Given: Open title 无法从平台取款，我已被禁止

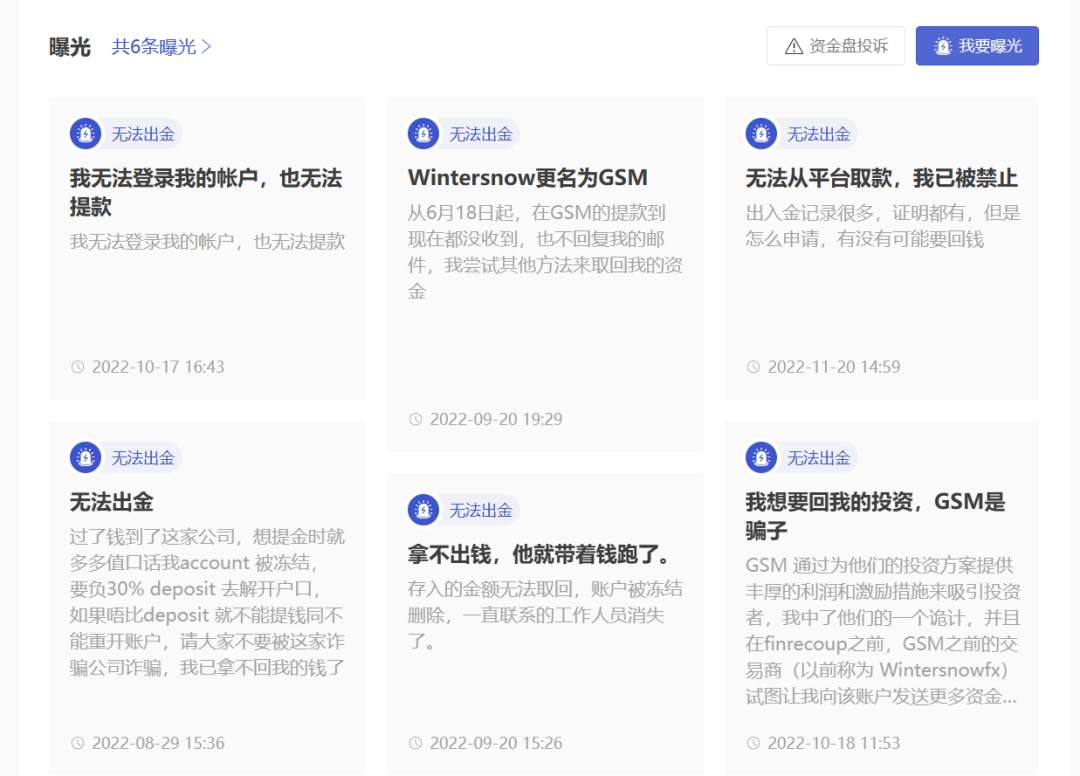Looking at the screenshot, I should coord(882,178).
